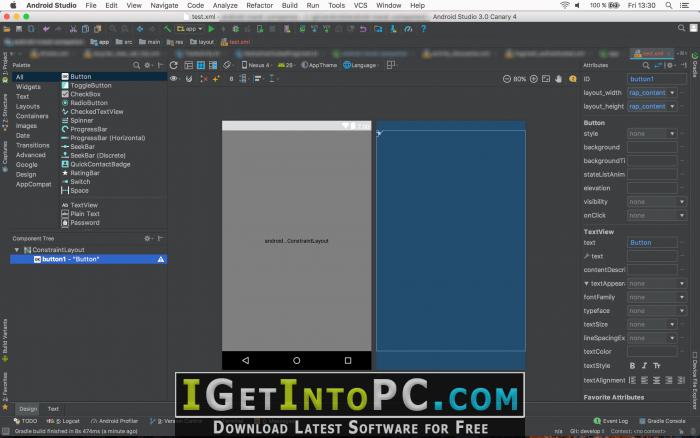Click the screen orientation rotate icon
The width and height of the screenshot is (700, 438).
227,65
